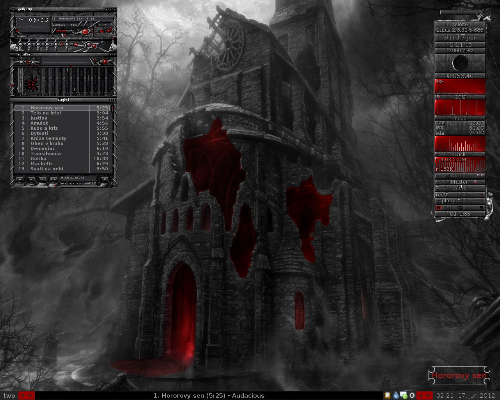Pause playback in the Audacious main window
Screen dimensions: 500x400
[38, 45]
